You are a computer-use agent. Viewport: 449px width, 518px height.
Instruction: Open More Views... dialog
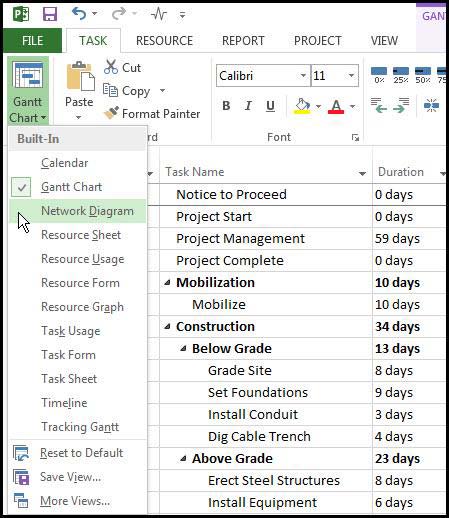pos(77,501)
